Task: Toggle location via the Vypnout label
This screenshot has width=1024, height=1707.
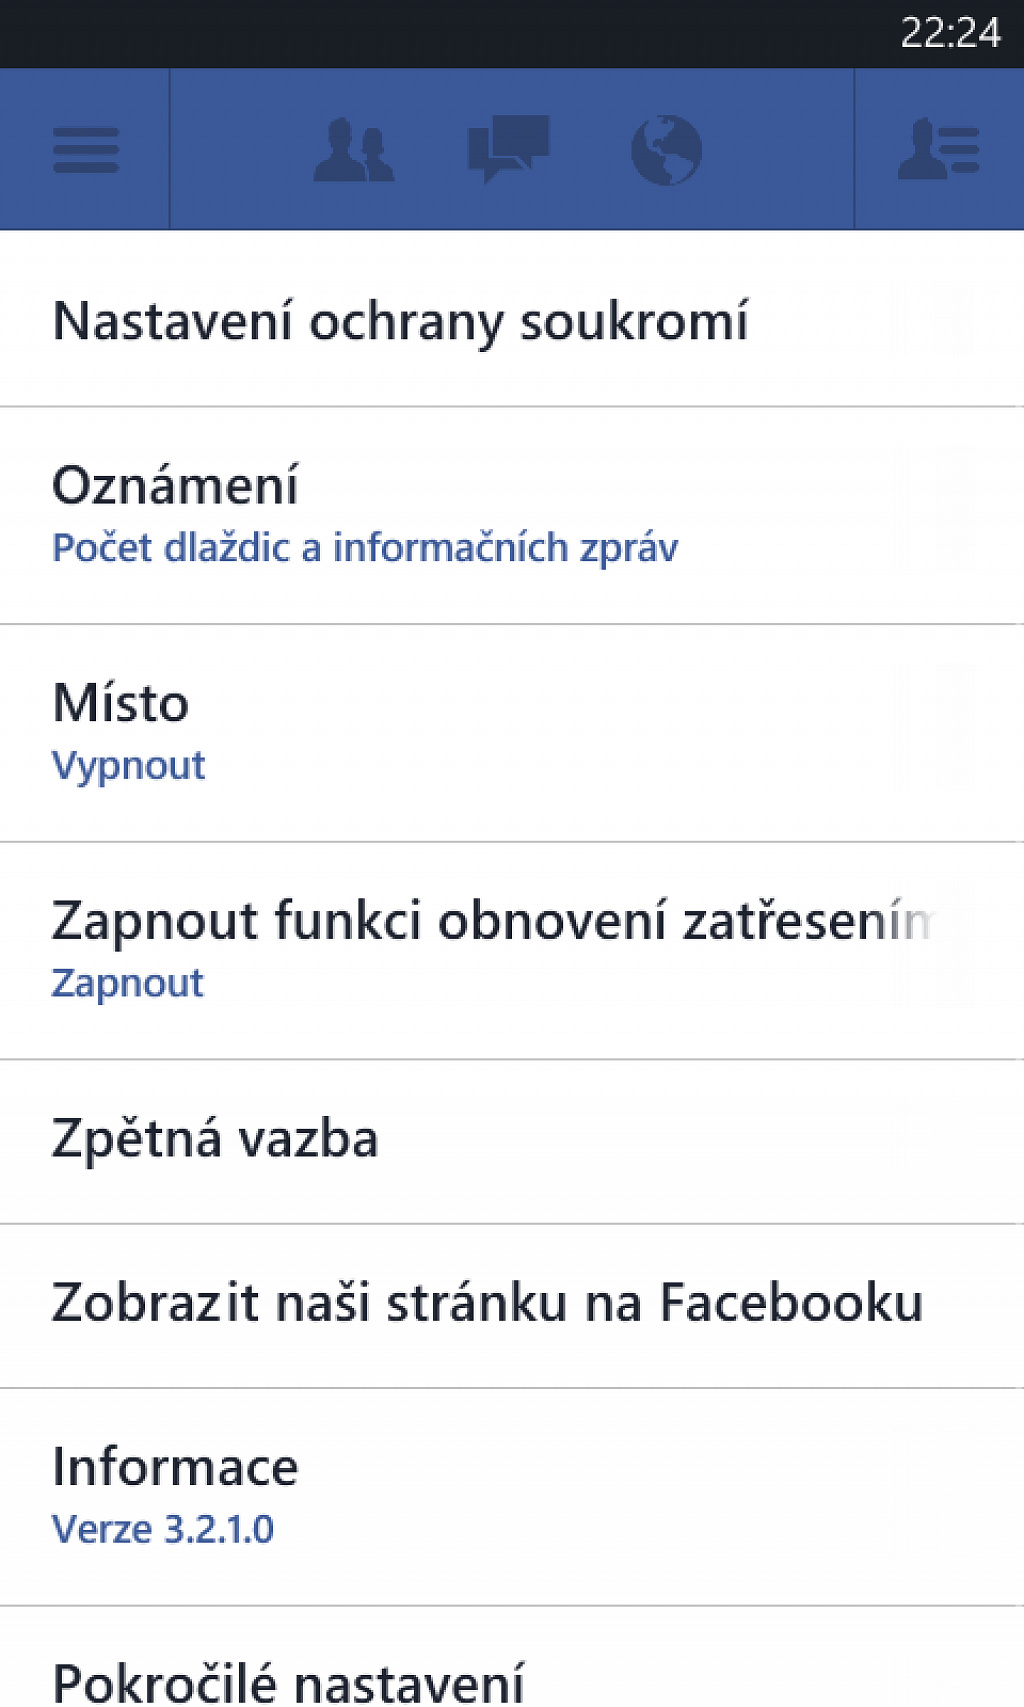Action: pos(128,766)
